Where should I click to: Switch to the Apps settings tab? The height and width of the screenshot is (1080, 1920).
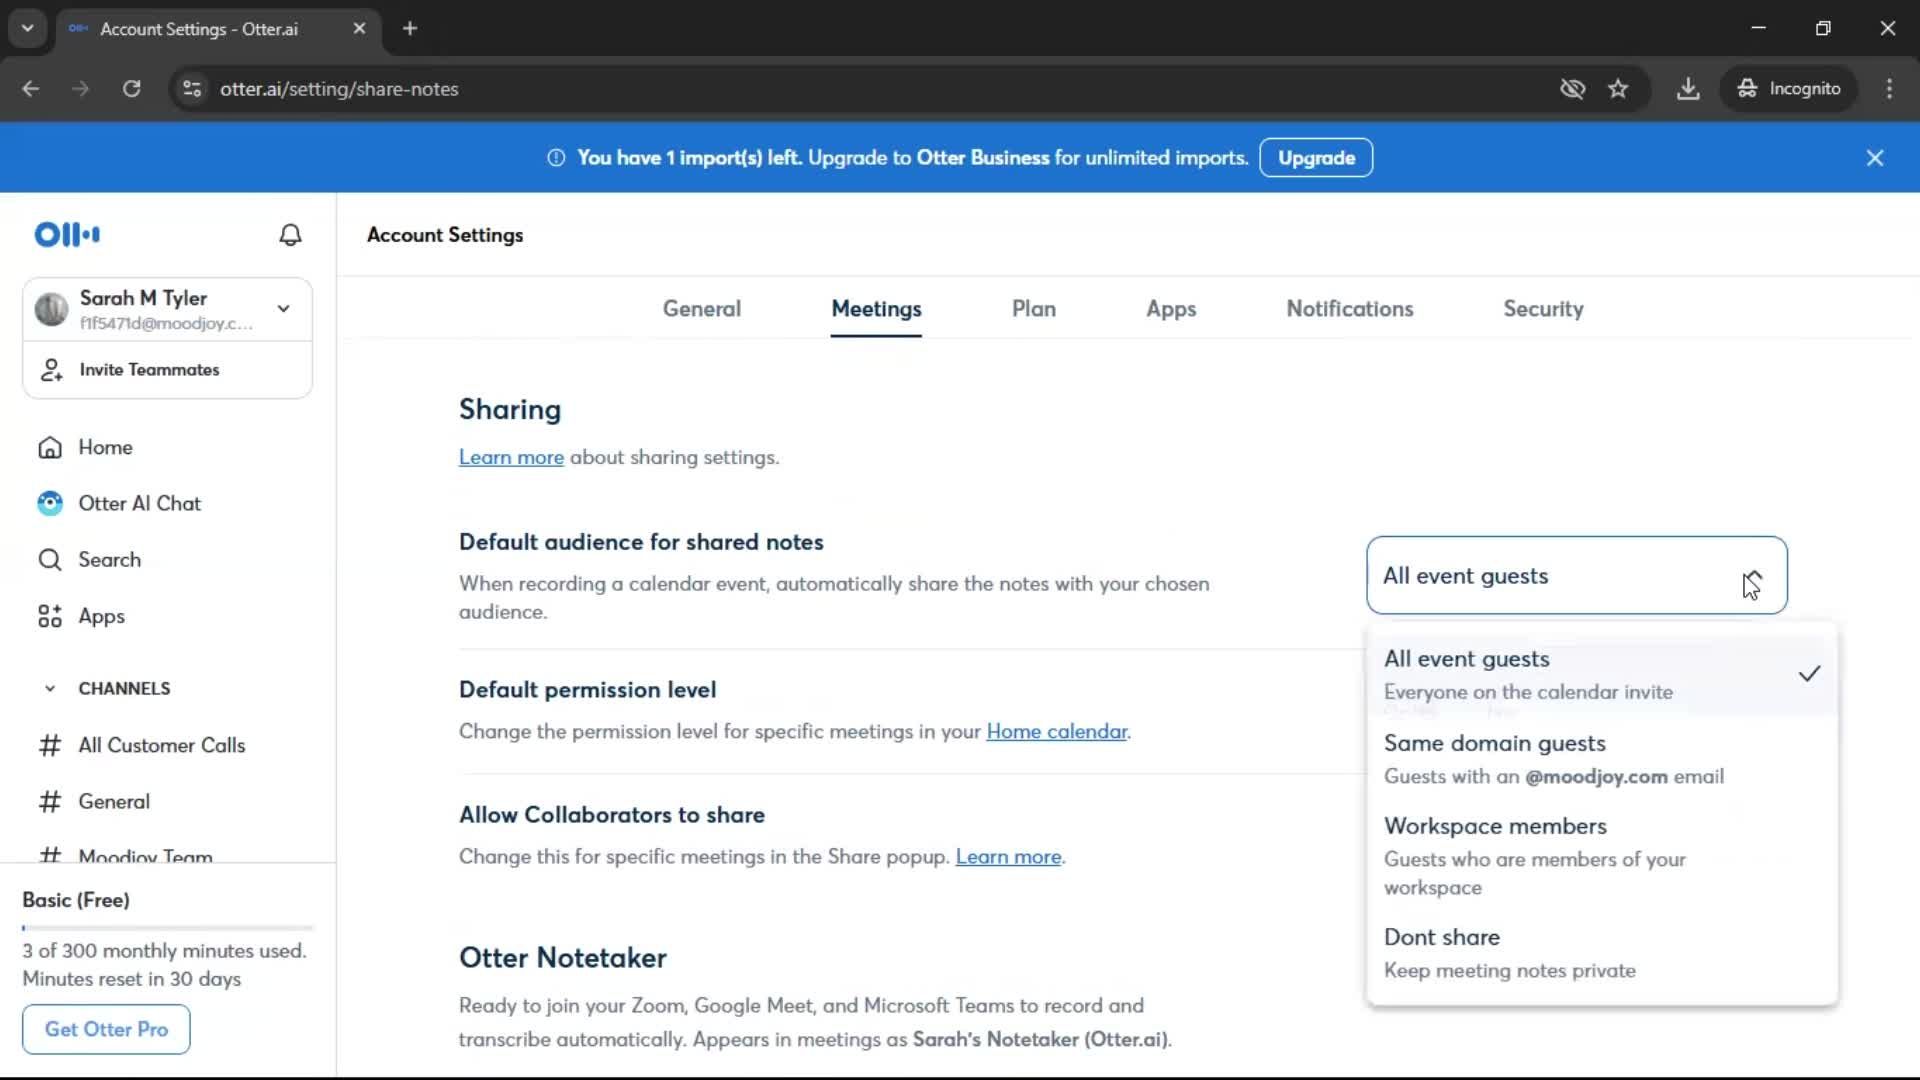(x=1171, y=309)
